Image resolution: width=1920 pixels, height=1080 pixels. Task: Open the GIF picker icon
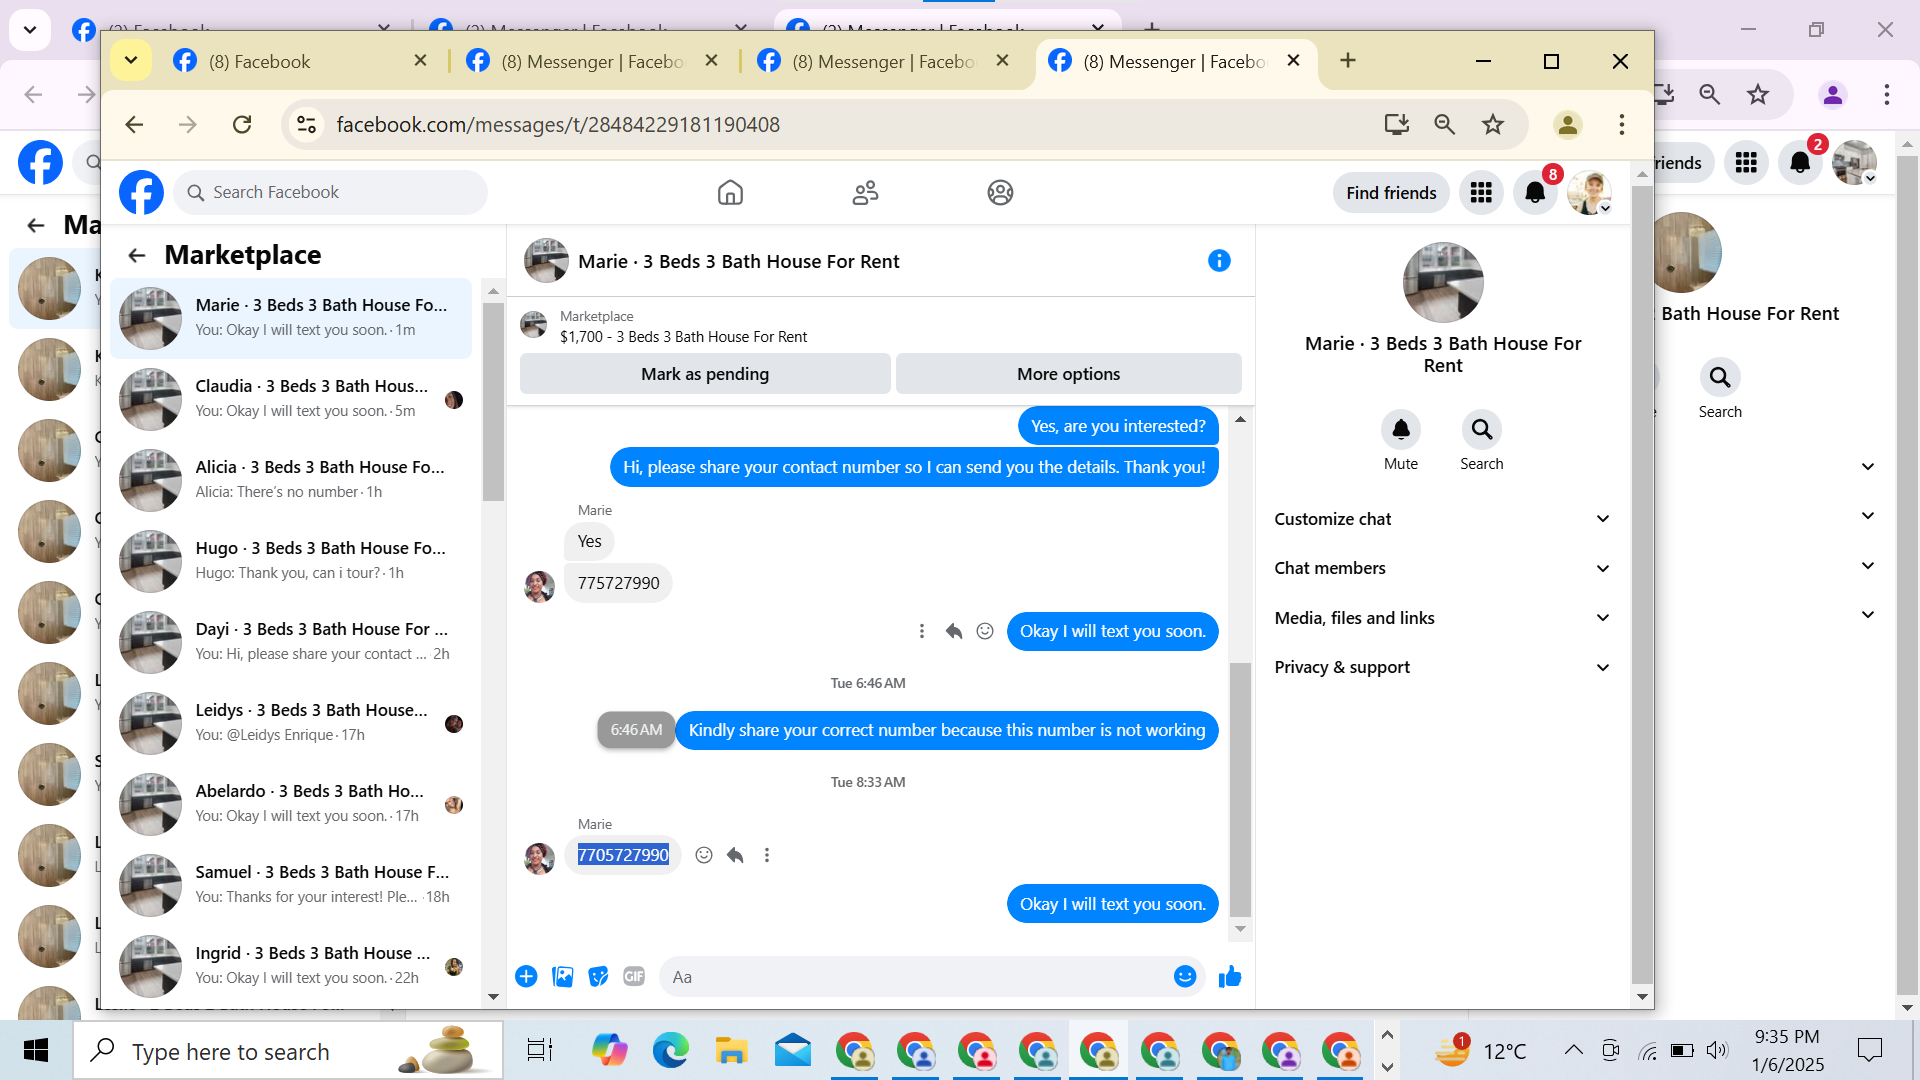click(x=634, y=977)
